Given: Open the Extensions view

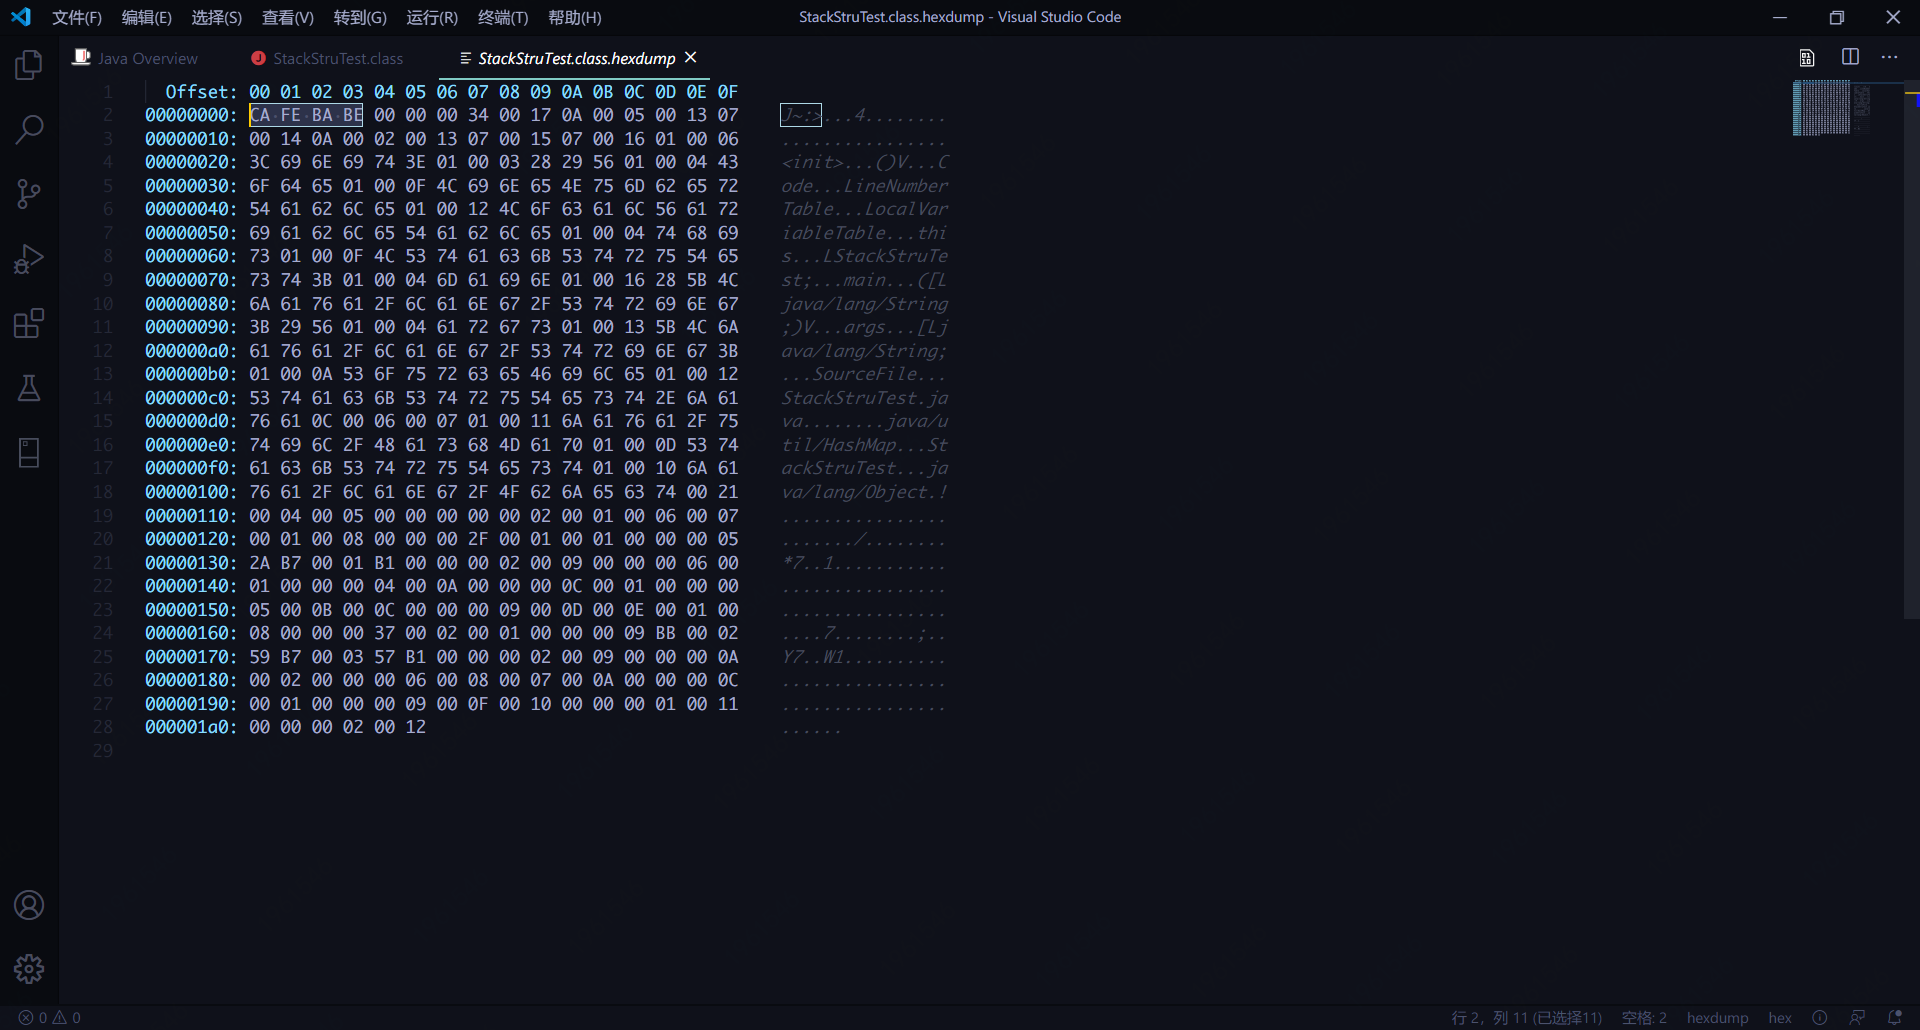Looking at the screenshot, I should (29, 324).
